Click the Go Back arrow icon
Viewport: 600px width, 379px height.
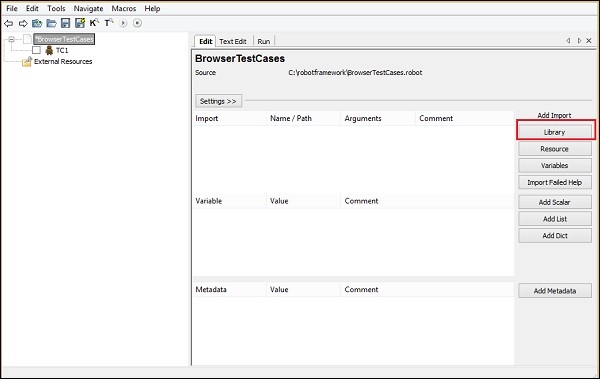tap(8, 23)
